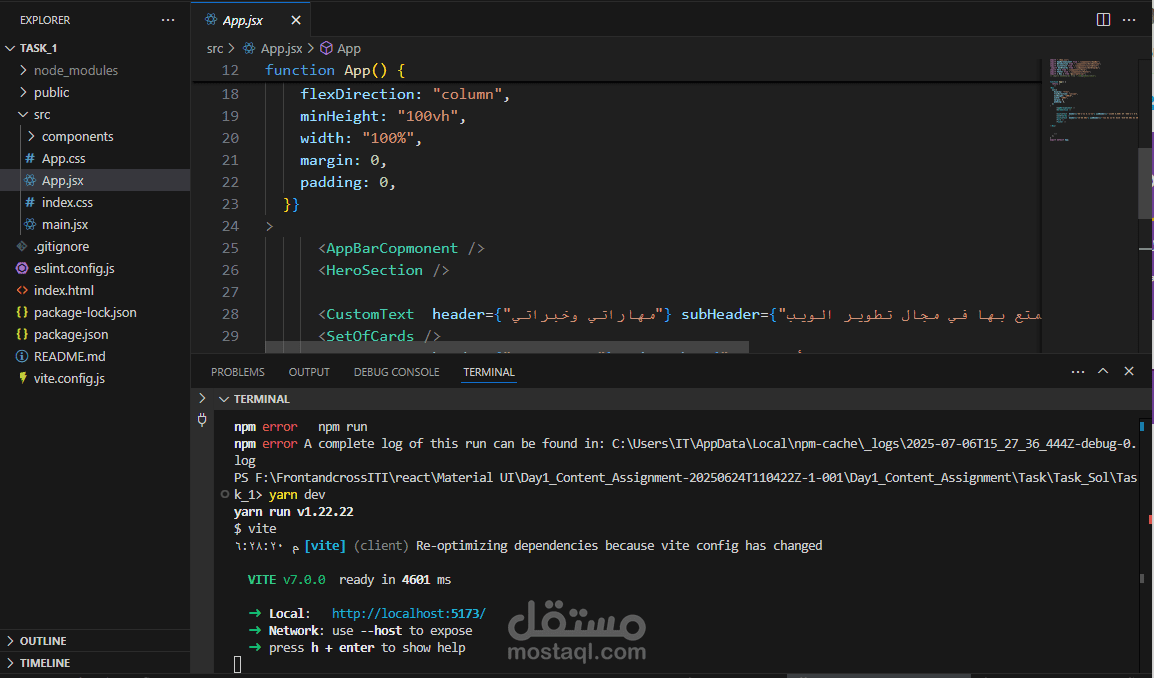
Task: Click package.json braces icon
Action: click(22, 334)
